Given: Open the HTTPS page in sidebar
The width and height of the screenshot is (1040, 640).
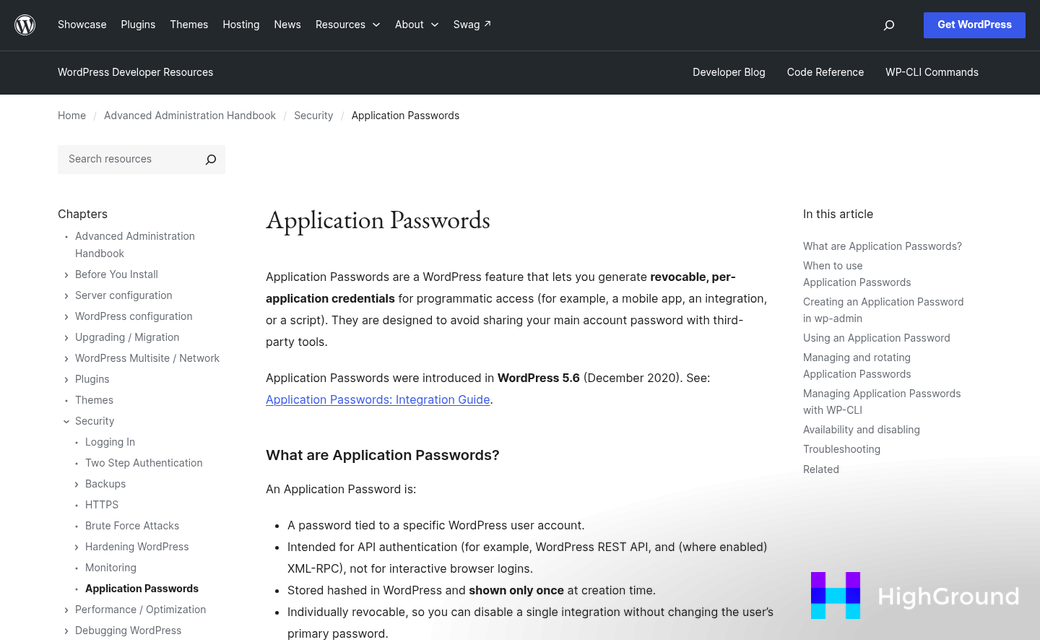Looking at the screenshot, I should (101, 505).
